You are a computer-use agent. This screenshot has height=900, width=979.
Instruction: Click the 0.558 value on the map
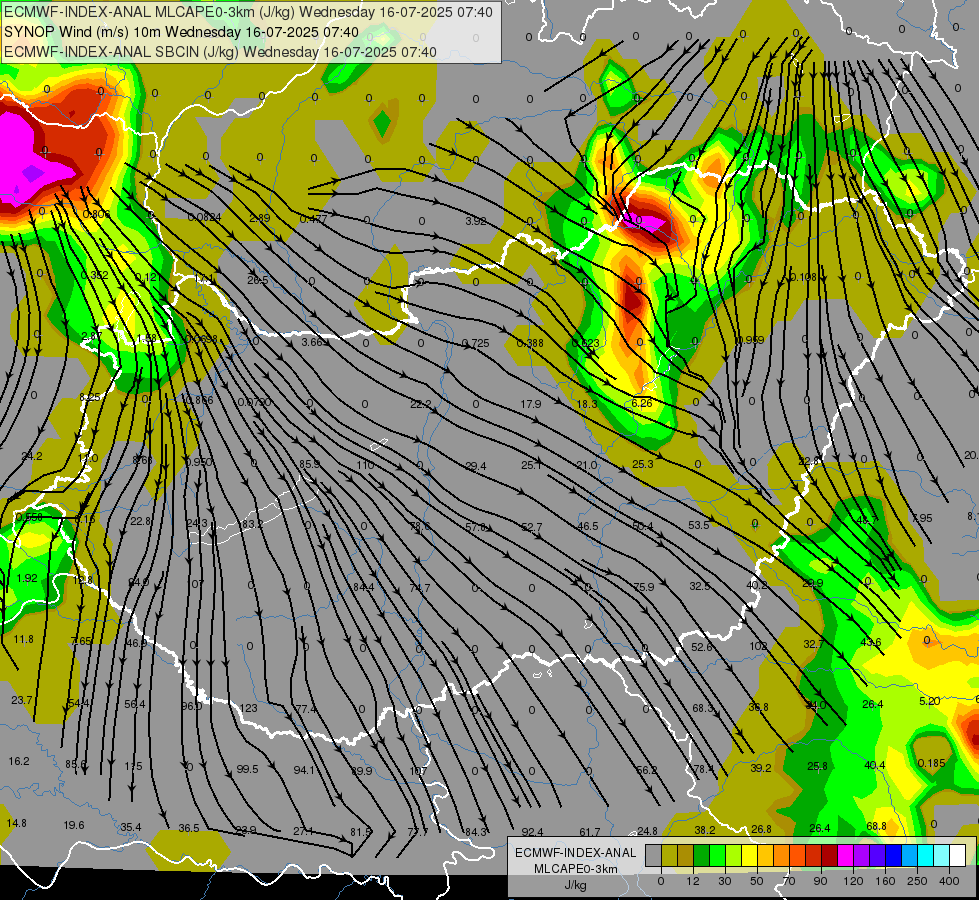(x=29, y=517)
